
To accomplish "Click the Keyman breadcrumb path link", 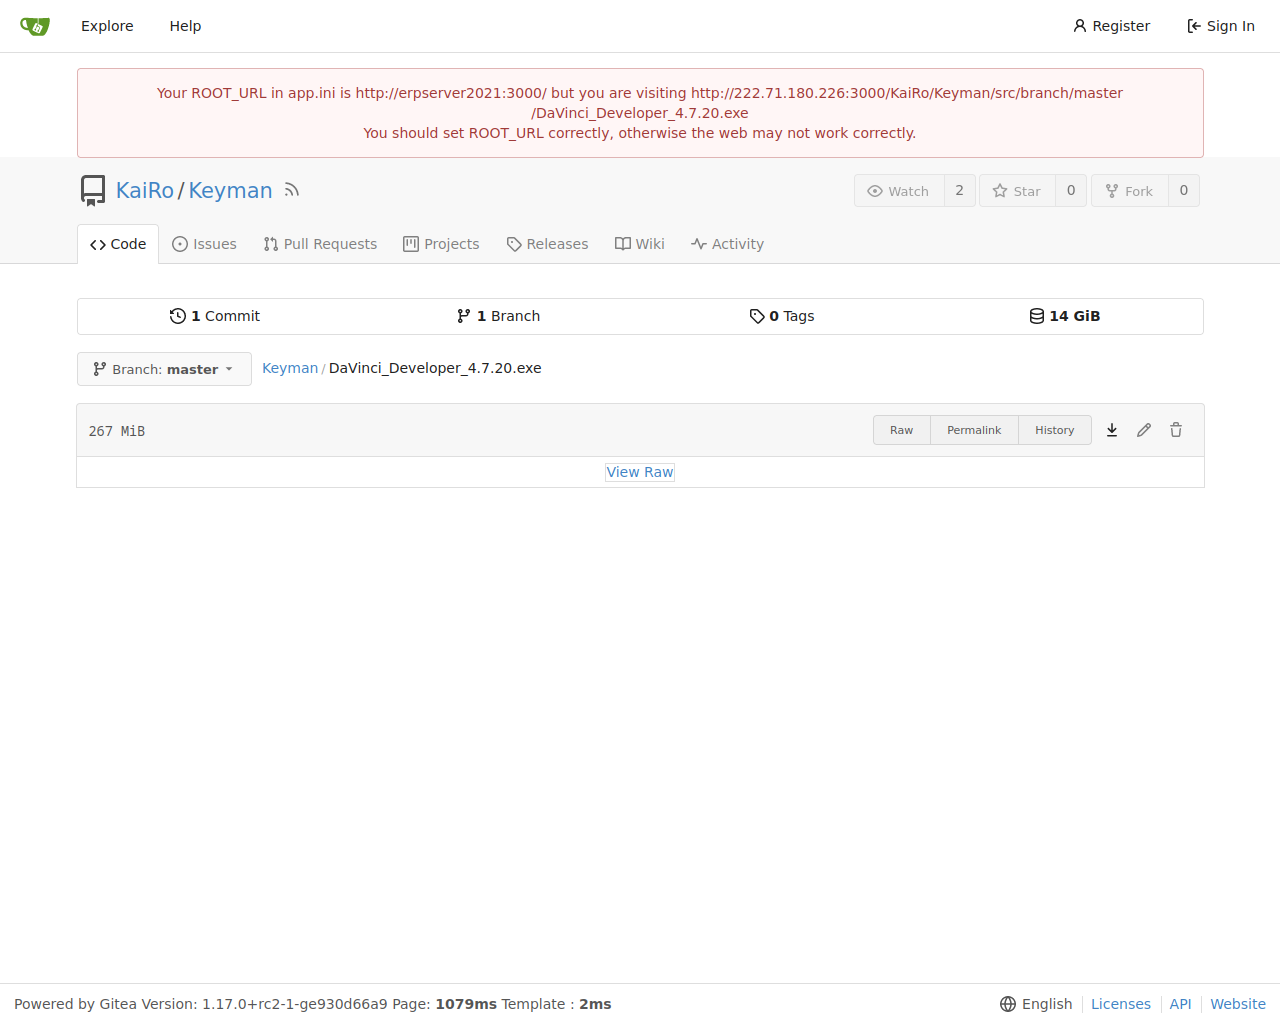I will click(290, 368).
